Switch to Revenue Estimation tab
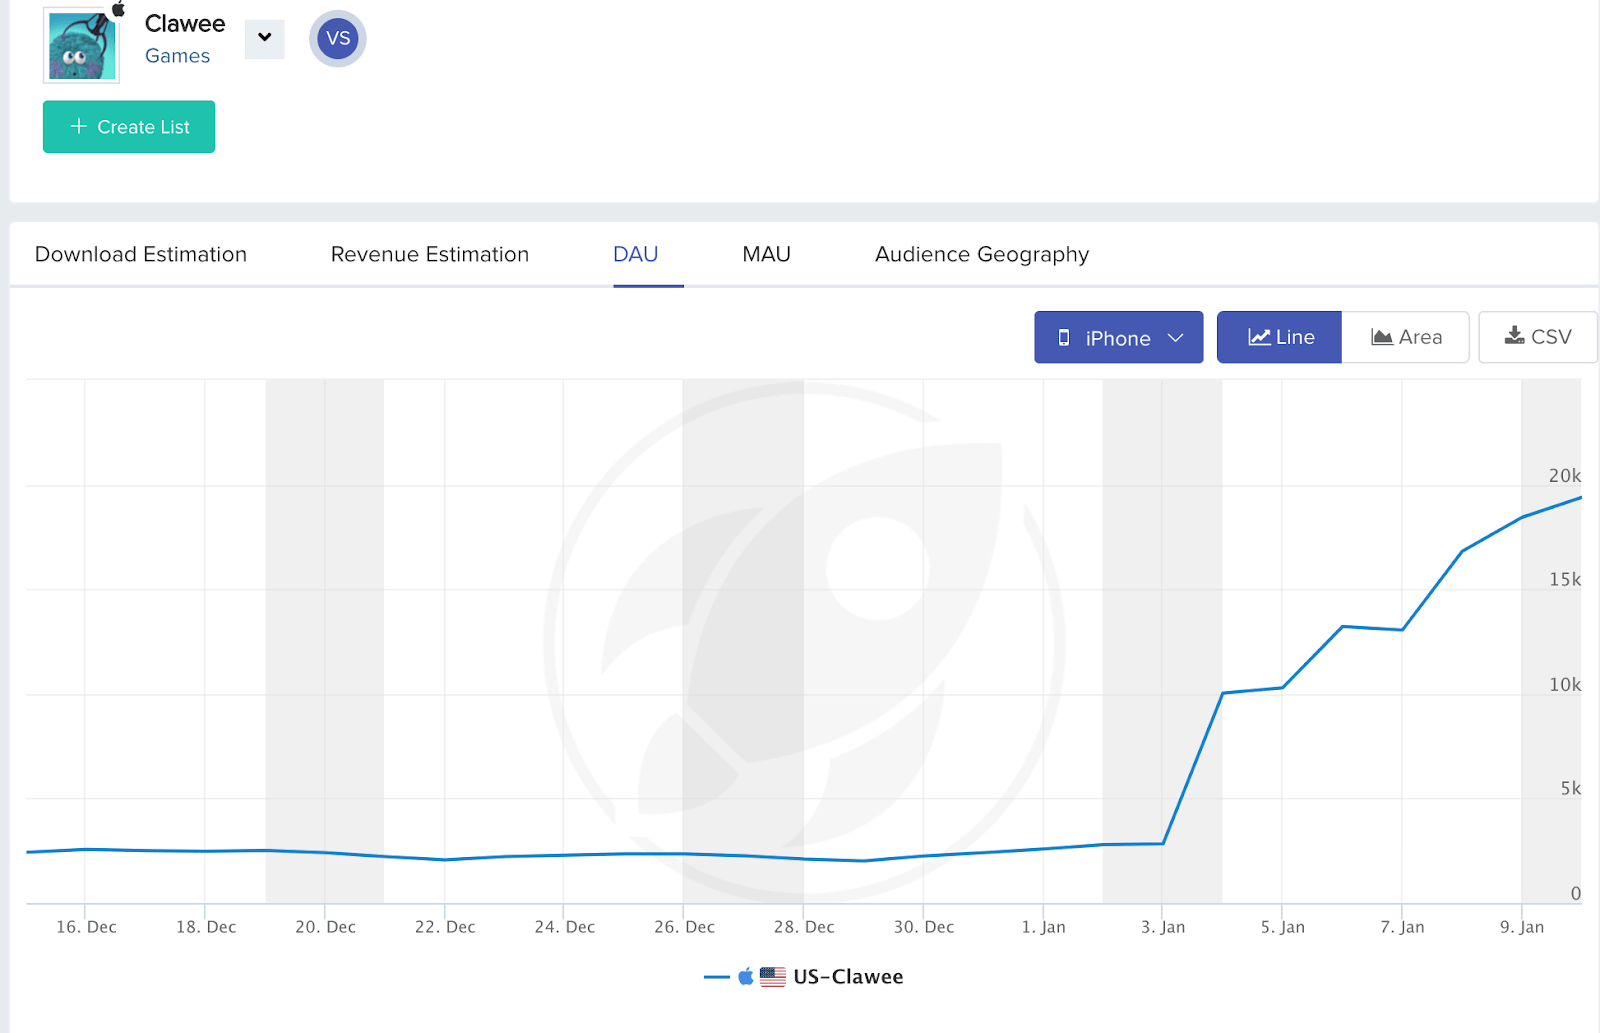Viewport: 1600px width, 1033px height. point(430,254)
